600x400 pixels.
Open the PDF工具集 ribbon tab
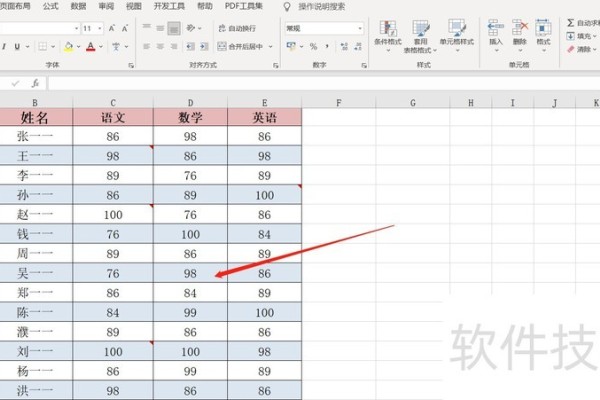tap(244, 6)
